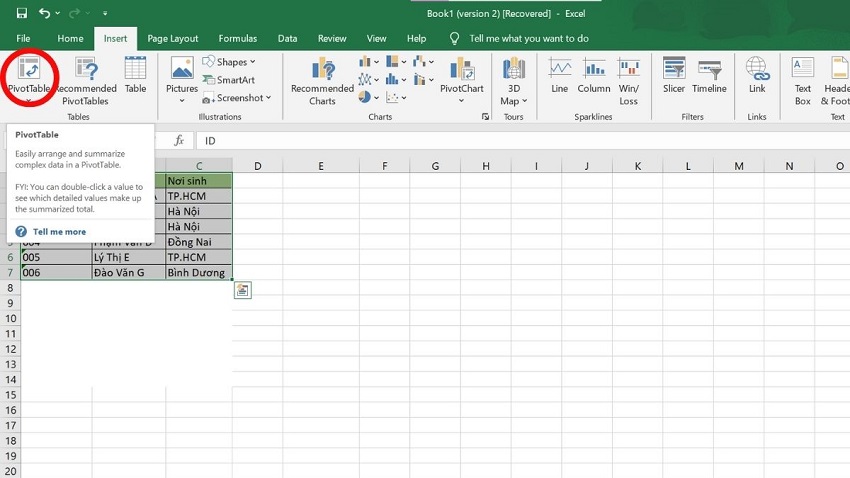Click the PivotTable icon
Screen dimensions: 850x478
click(29, 71)
